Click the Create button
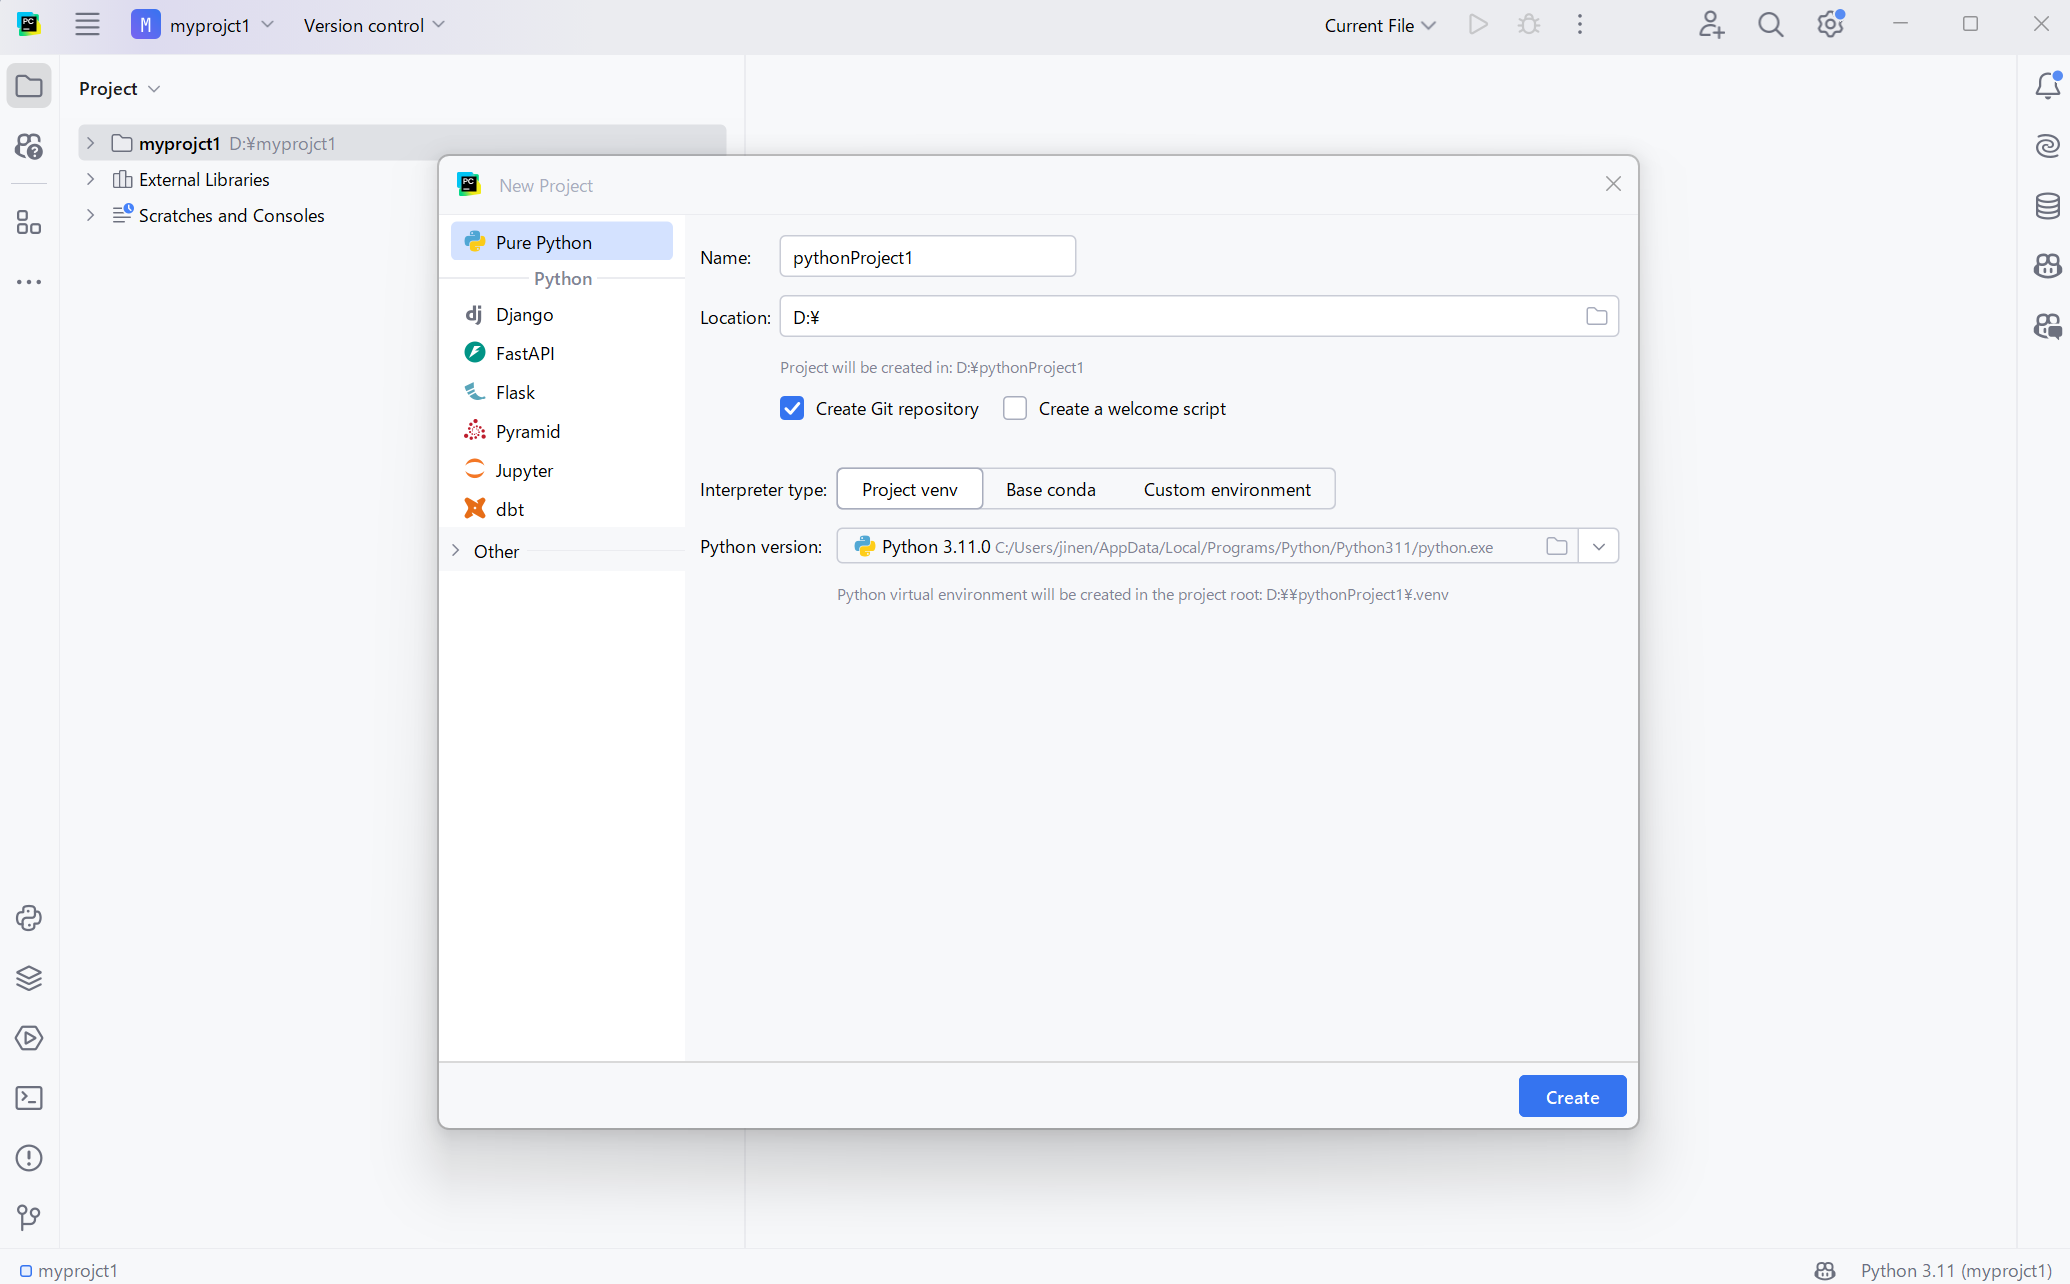Screen dimensions: 2070x1284 [1571, 1097]
